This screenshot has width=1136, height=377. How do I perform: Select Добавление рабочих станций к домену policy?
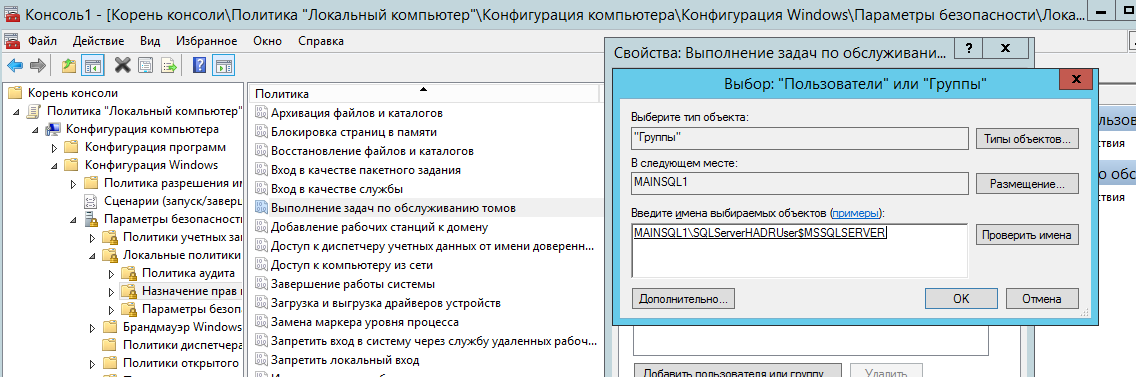380,227
